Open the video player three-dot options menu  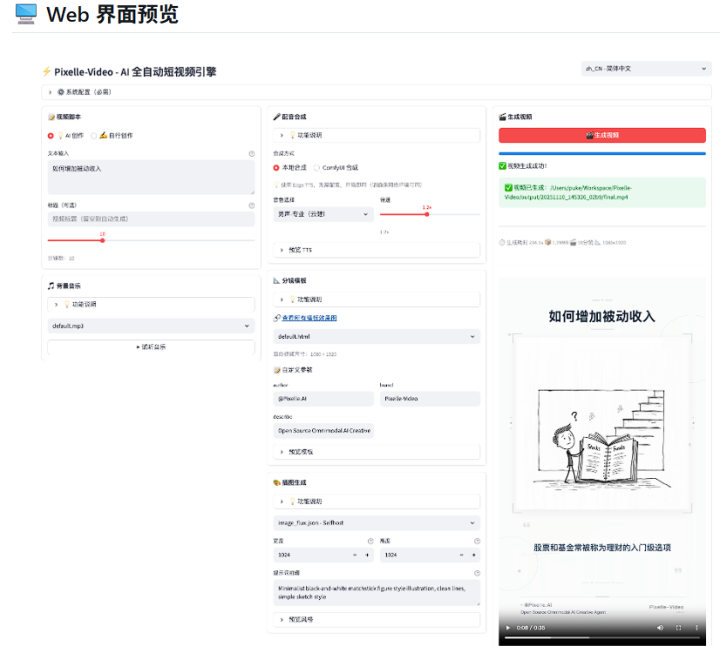697,628
